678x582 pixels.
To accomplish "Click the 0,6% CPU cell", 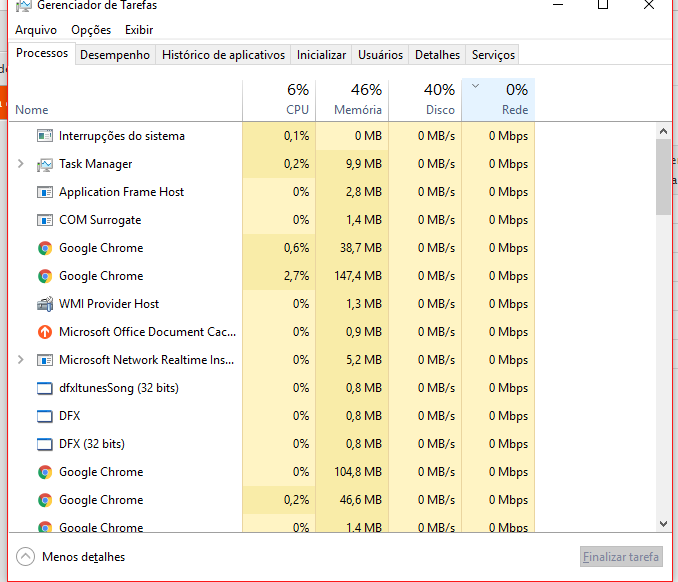I will coord(279,248).
